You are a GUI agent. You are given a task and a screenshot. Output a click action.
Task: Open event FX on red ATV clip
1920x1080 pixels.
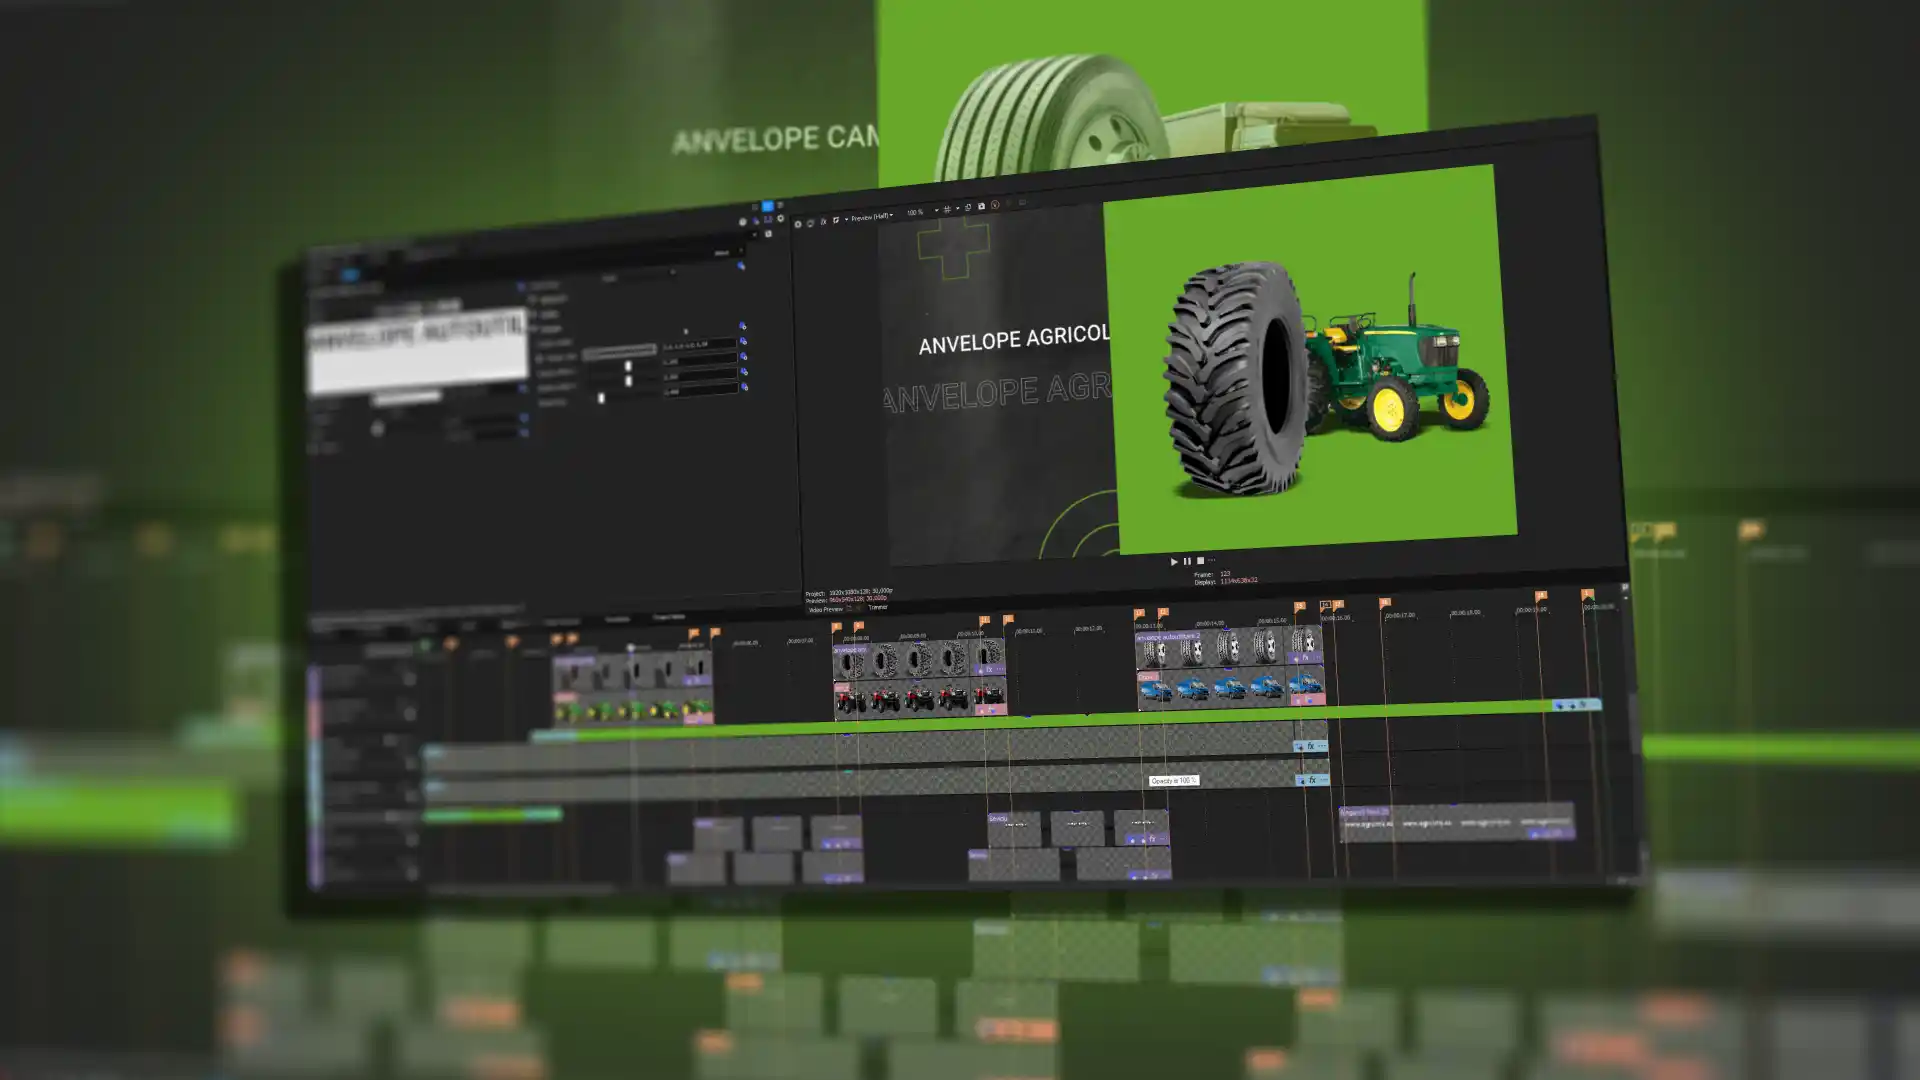point(991,710)
